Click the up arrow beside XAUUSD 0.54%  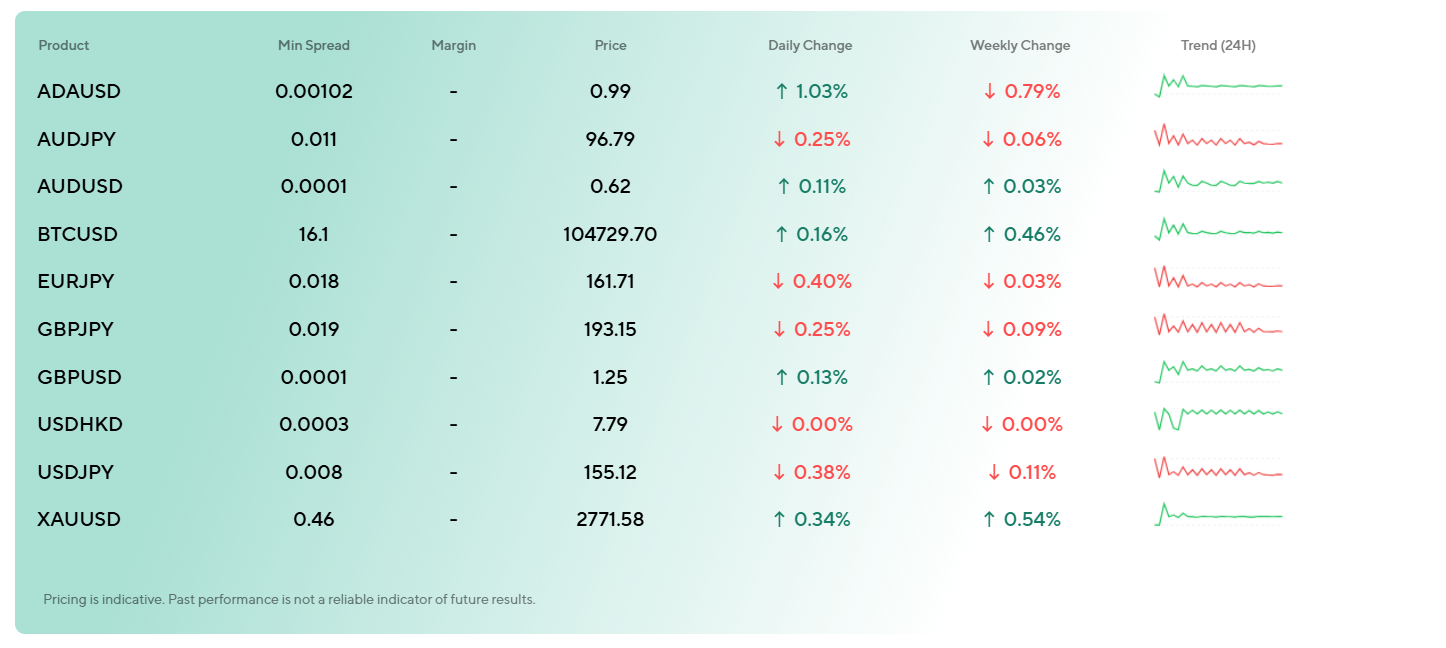click(x=989, y=520)
